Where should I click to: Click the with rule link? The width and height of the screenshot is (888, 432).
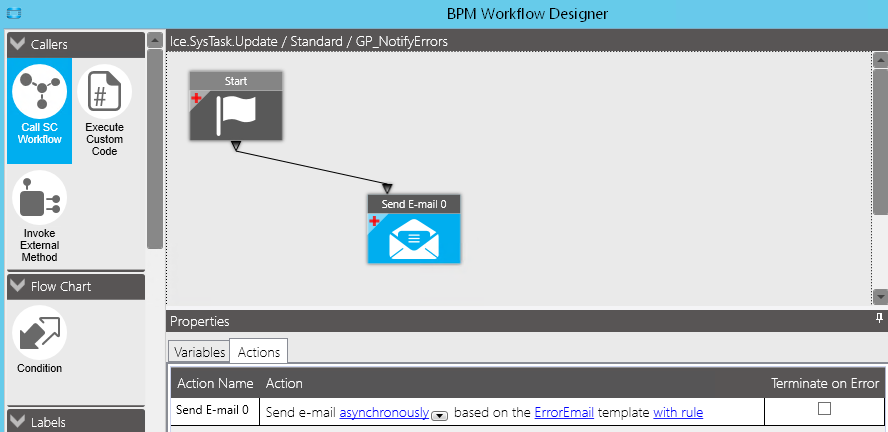678,413
